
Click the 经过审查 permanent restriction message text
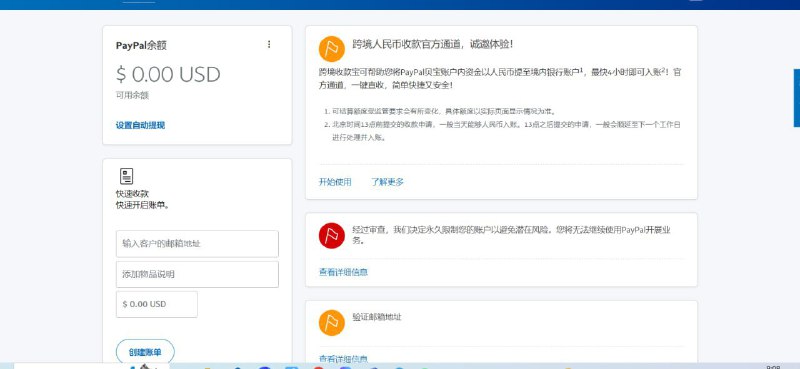[x=511, y=235]
